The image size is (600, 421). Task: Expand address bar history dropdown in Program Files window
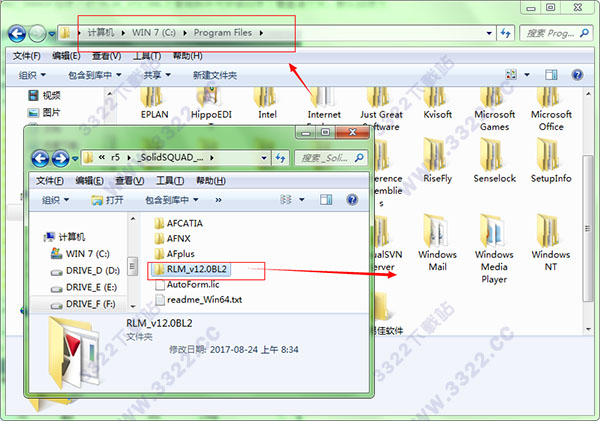489,33
